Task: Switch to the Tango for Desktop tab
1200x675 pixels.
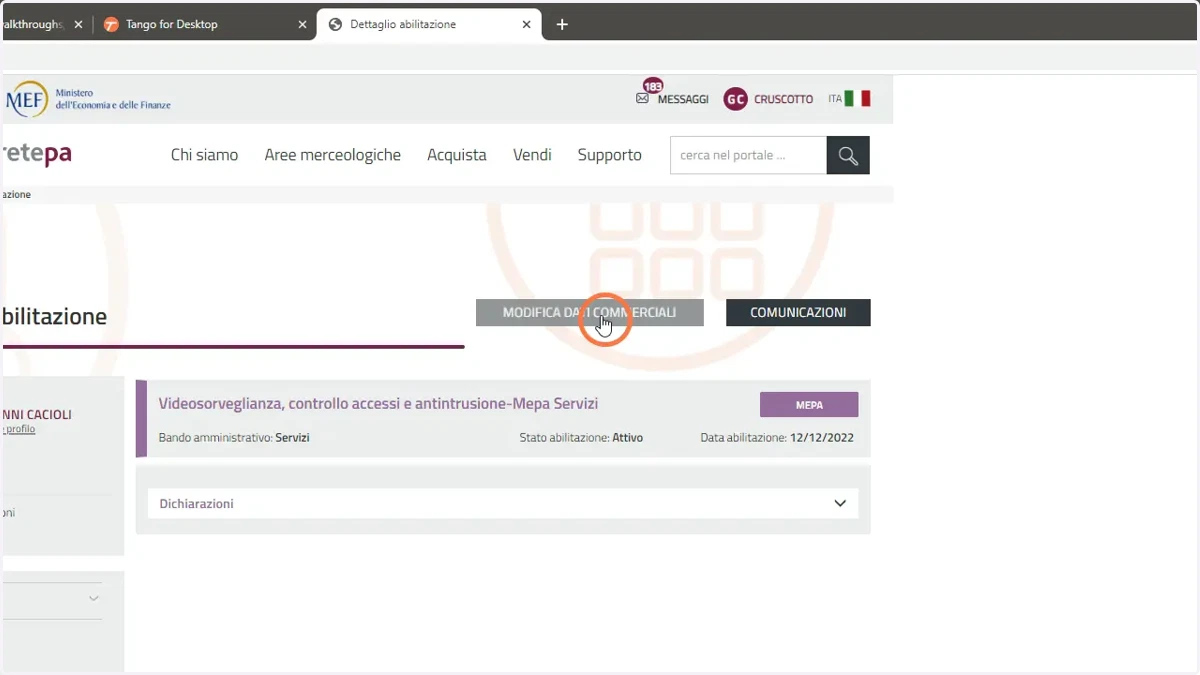Action: tap(205, 24)
